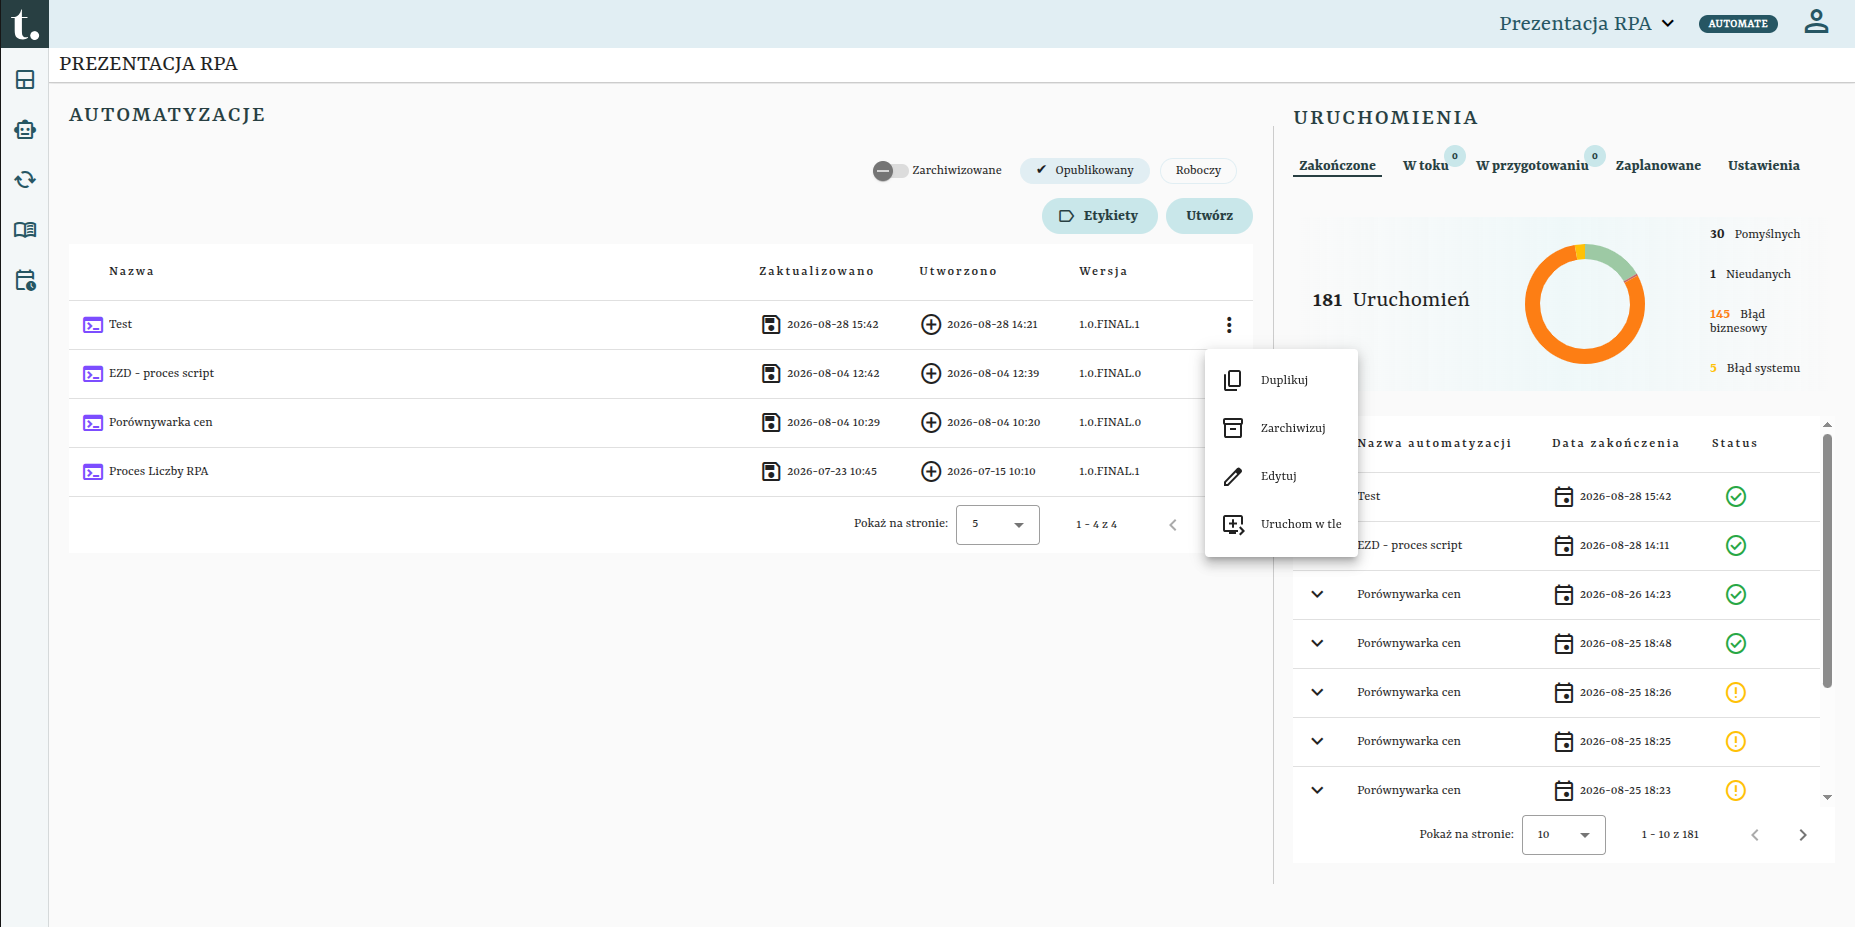Open automations rows-per-page dropdown showing 5
The image size is (1855, 927).
[998, 525]
